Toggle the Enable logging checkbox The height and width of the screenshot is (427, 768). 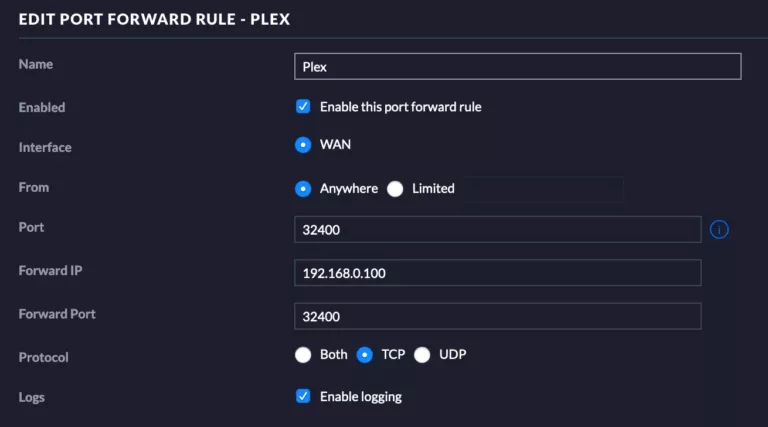click(x=303, y=396)
